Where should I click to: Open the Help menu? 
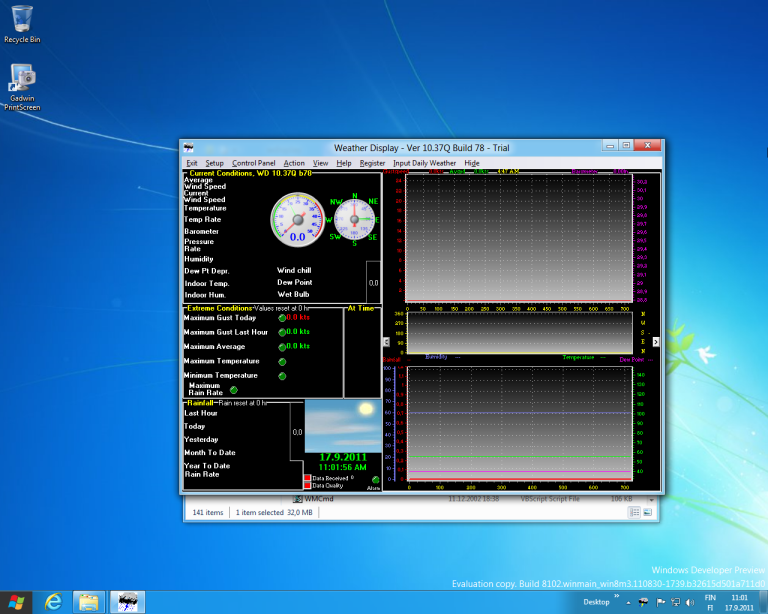(344, 163)
